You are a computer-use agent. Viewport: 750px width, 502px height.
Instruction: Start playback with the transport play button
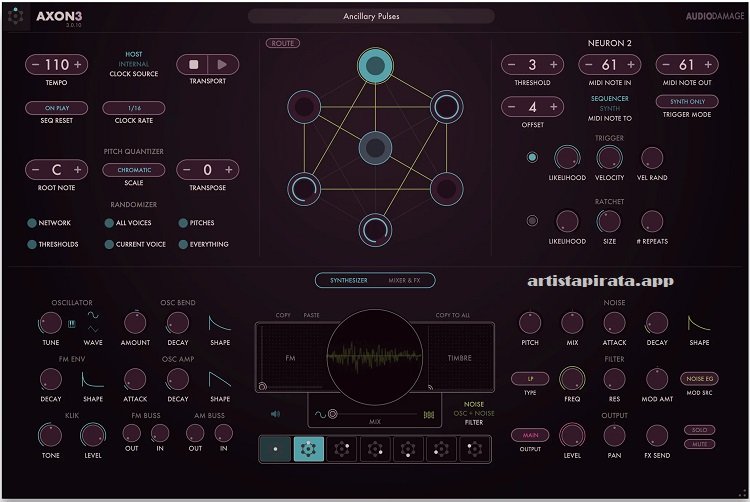click(222, 65)
